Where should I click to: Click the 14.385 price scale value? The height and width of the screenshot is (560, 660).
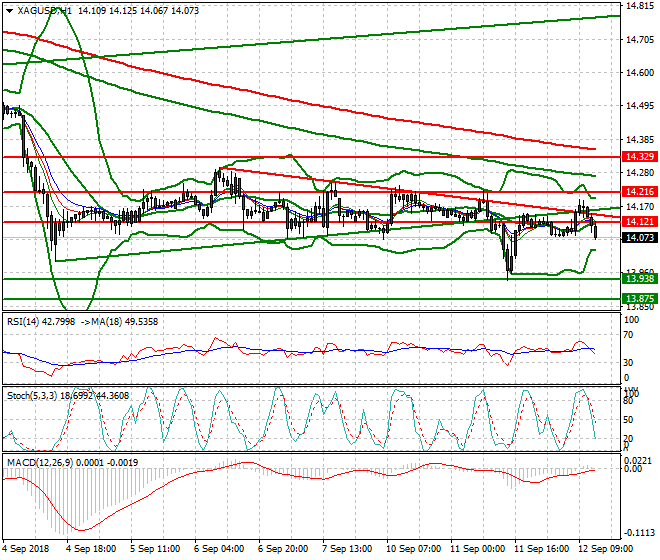[x=640, y=139]
